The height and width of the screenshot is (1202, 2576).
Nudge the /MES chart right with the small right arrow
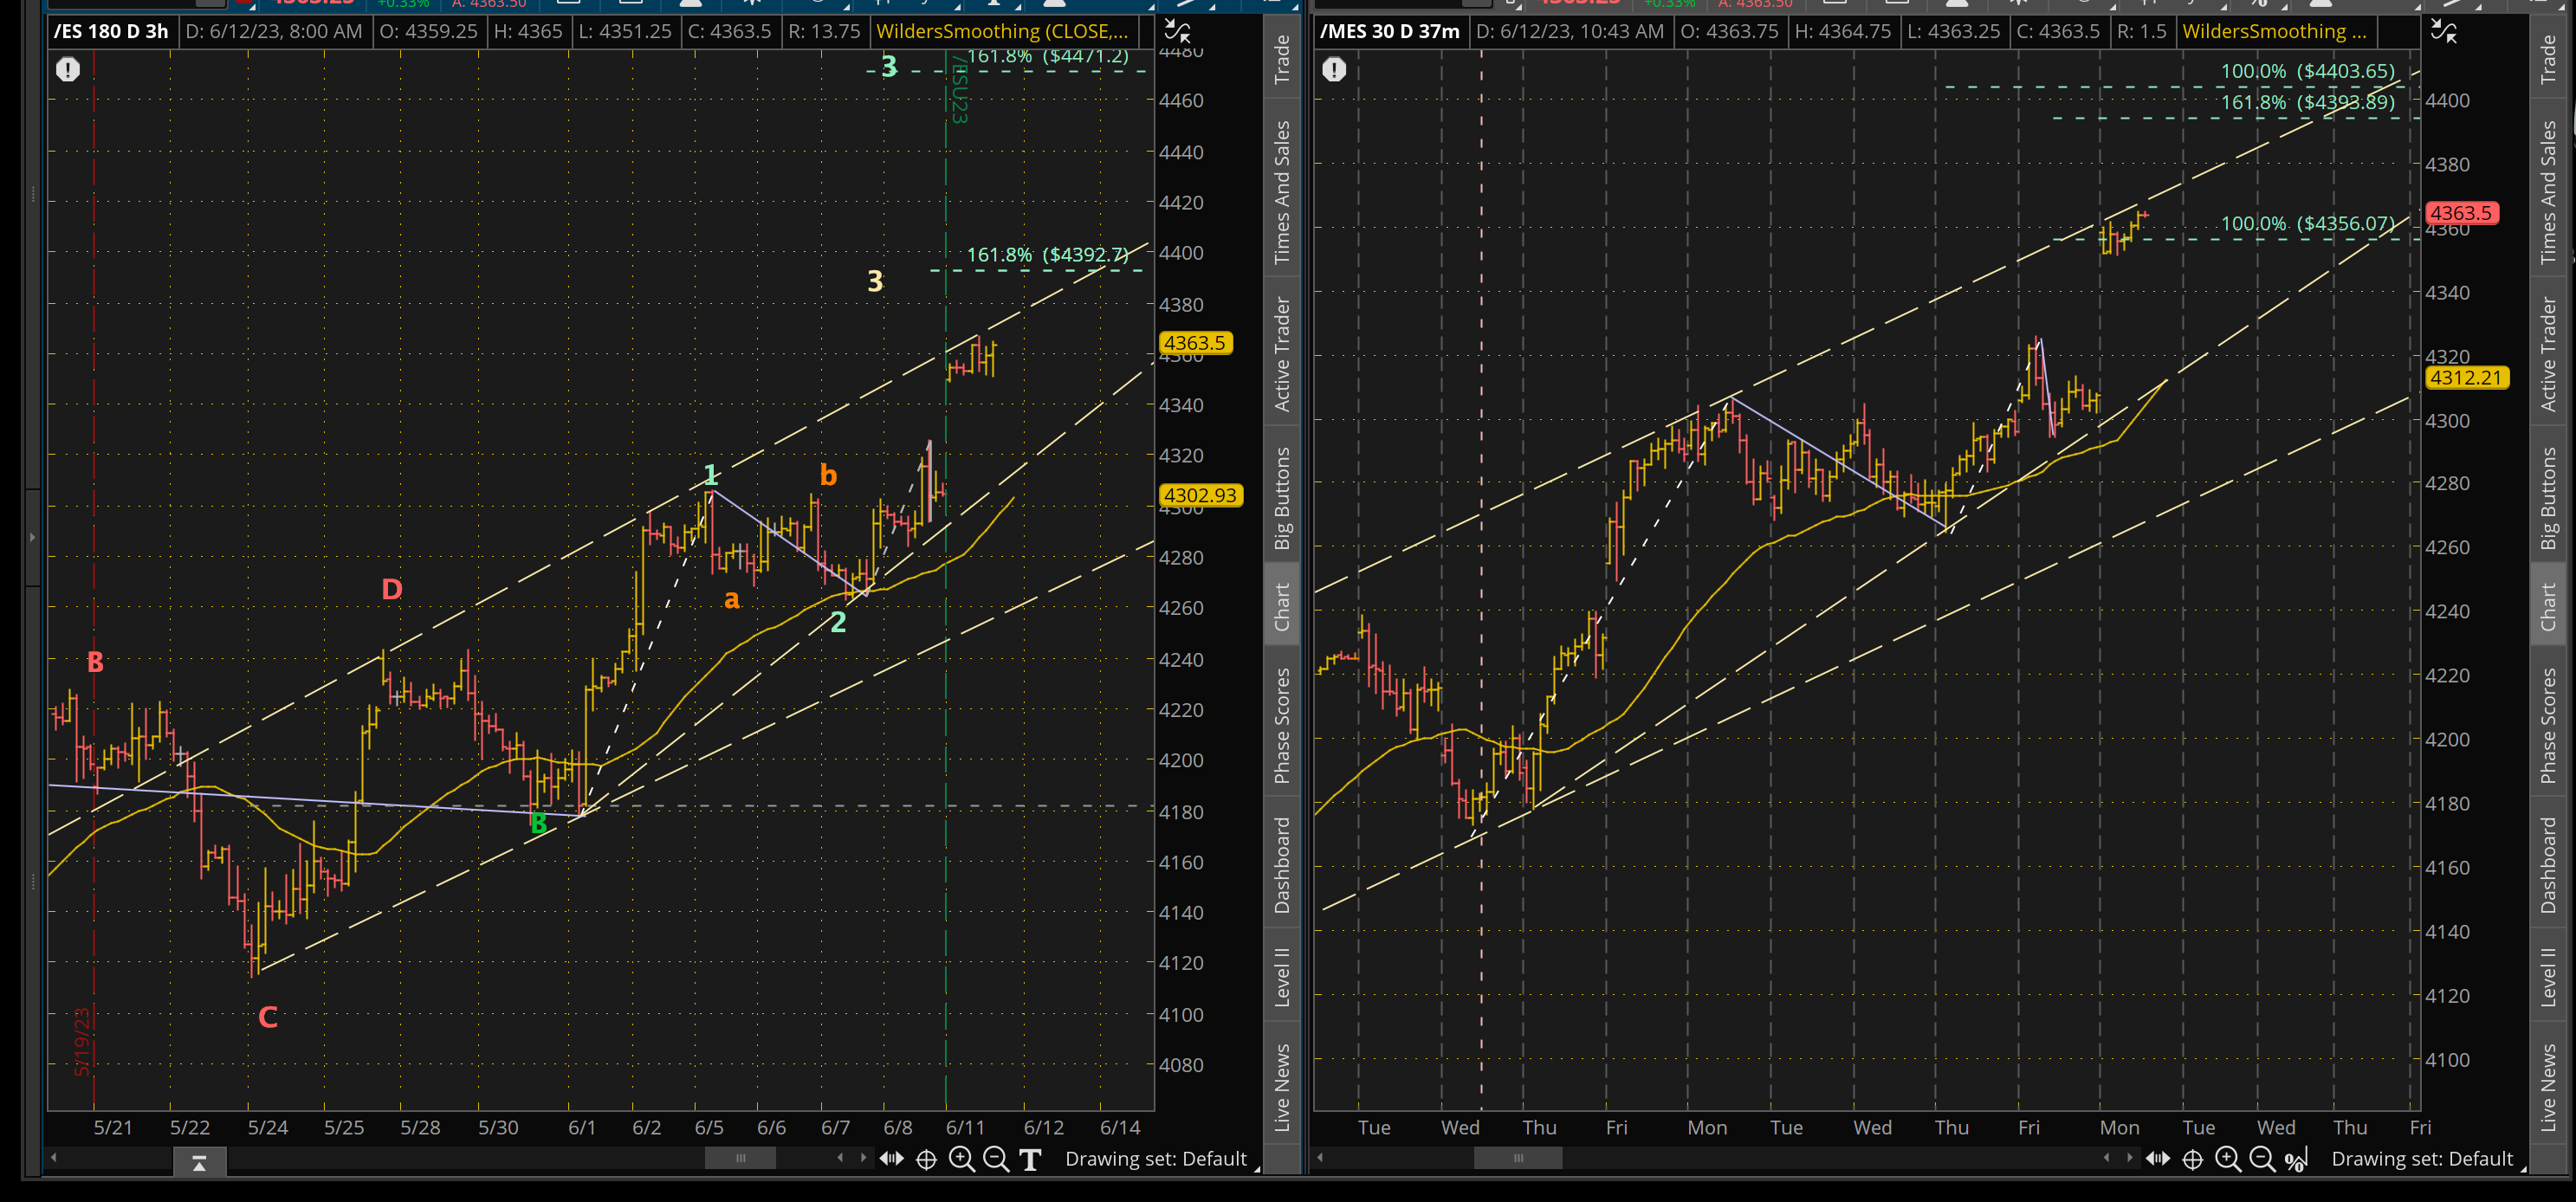click(2130, 1158)
